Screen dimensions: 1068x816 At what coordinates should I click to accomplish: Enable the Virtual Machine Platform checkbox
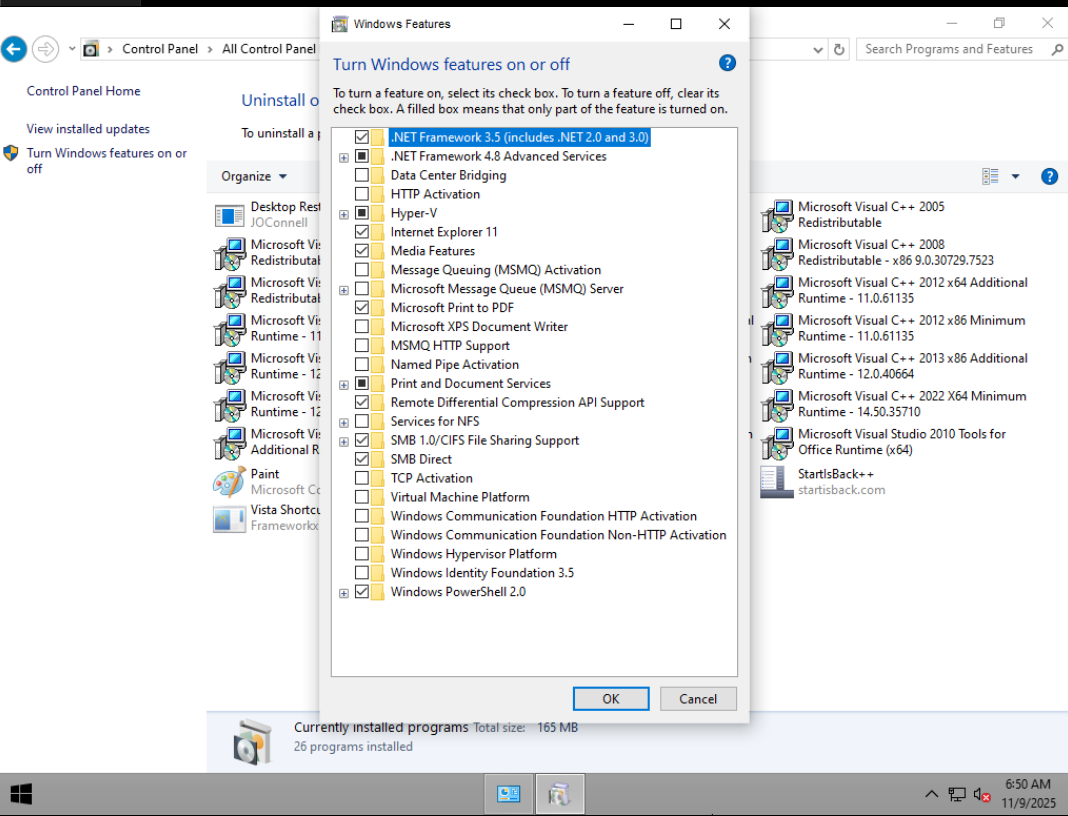(x=362, y=497)
